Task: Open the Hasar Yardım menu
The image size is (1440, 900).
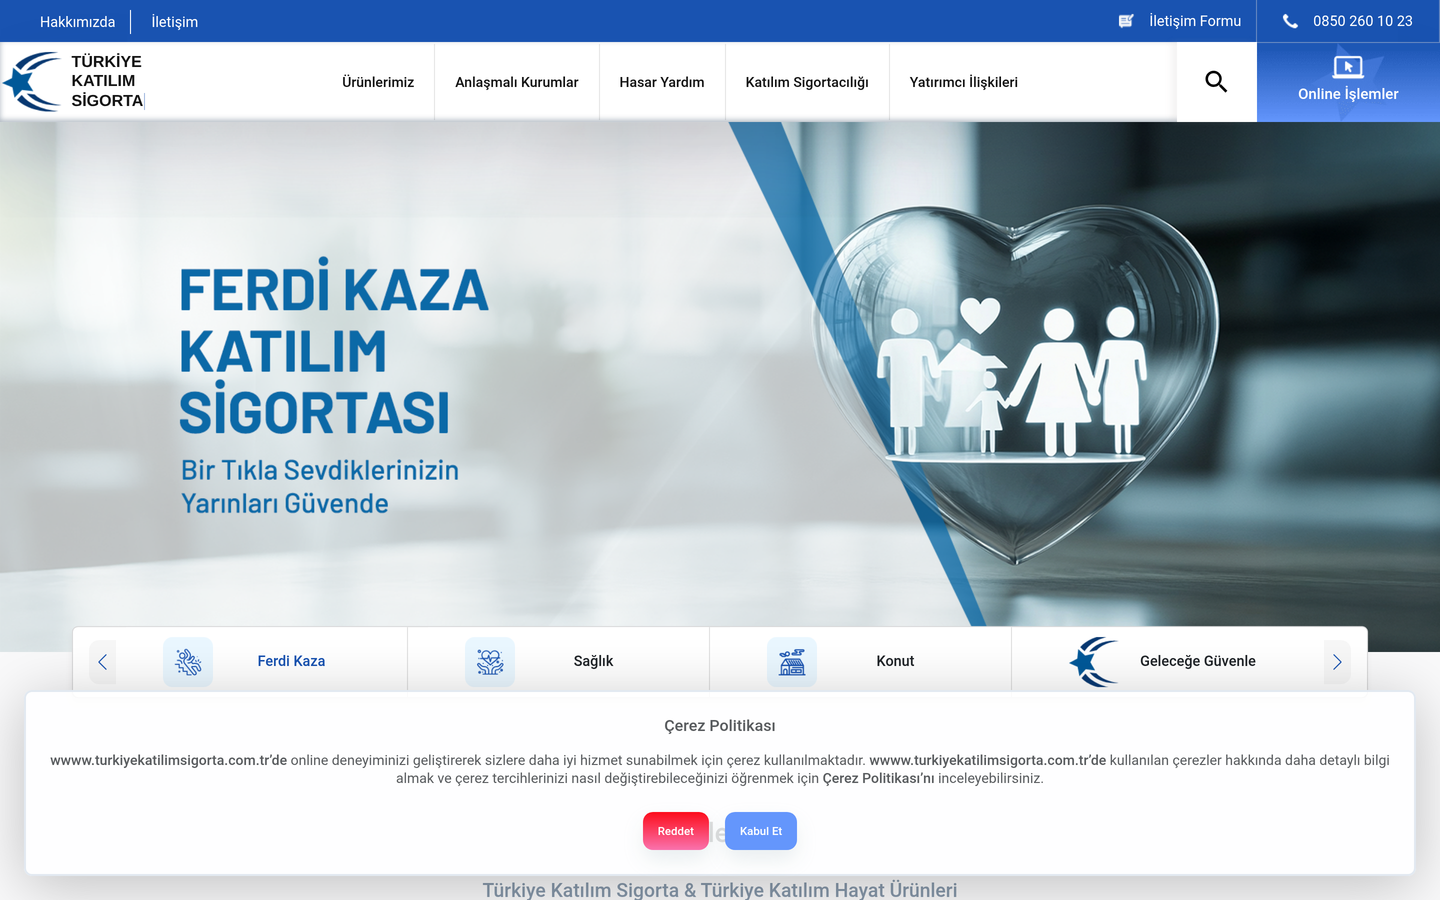Action: click(662, 82)
